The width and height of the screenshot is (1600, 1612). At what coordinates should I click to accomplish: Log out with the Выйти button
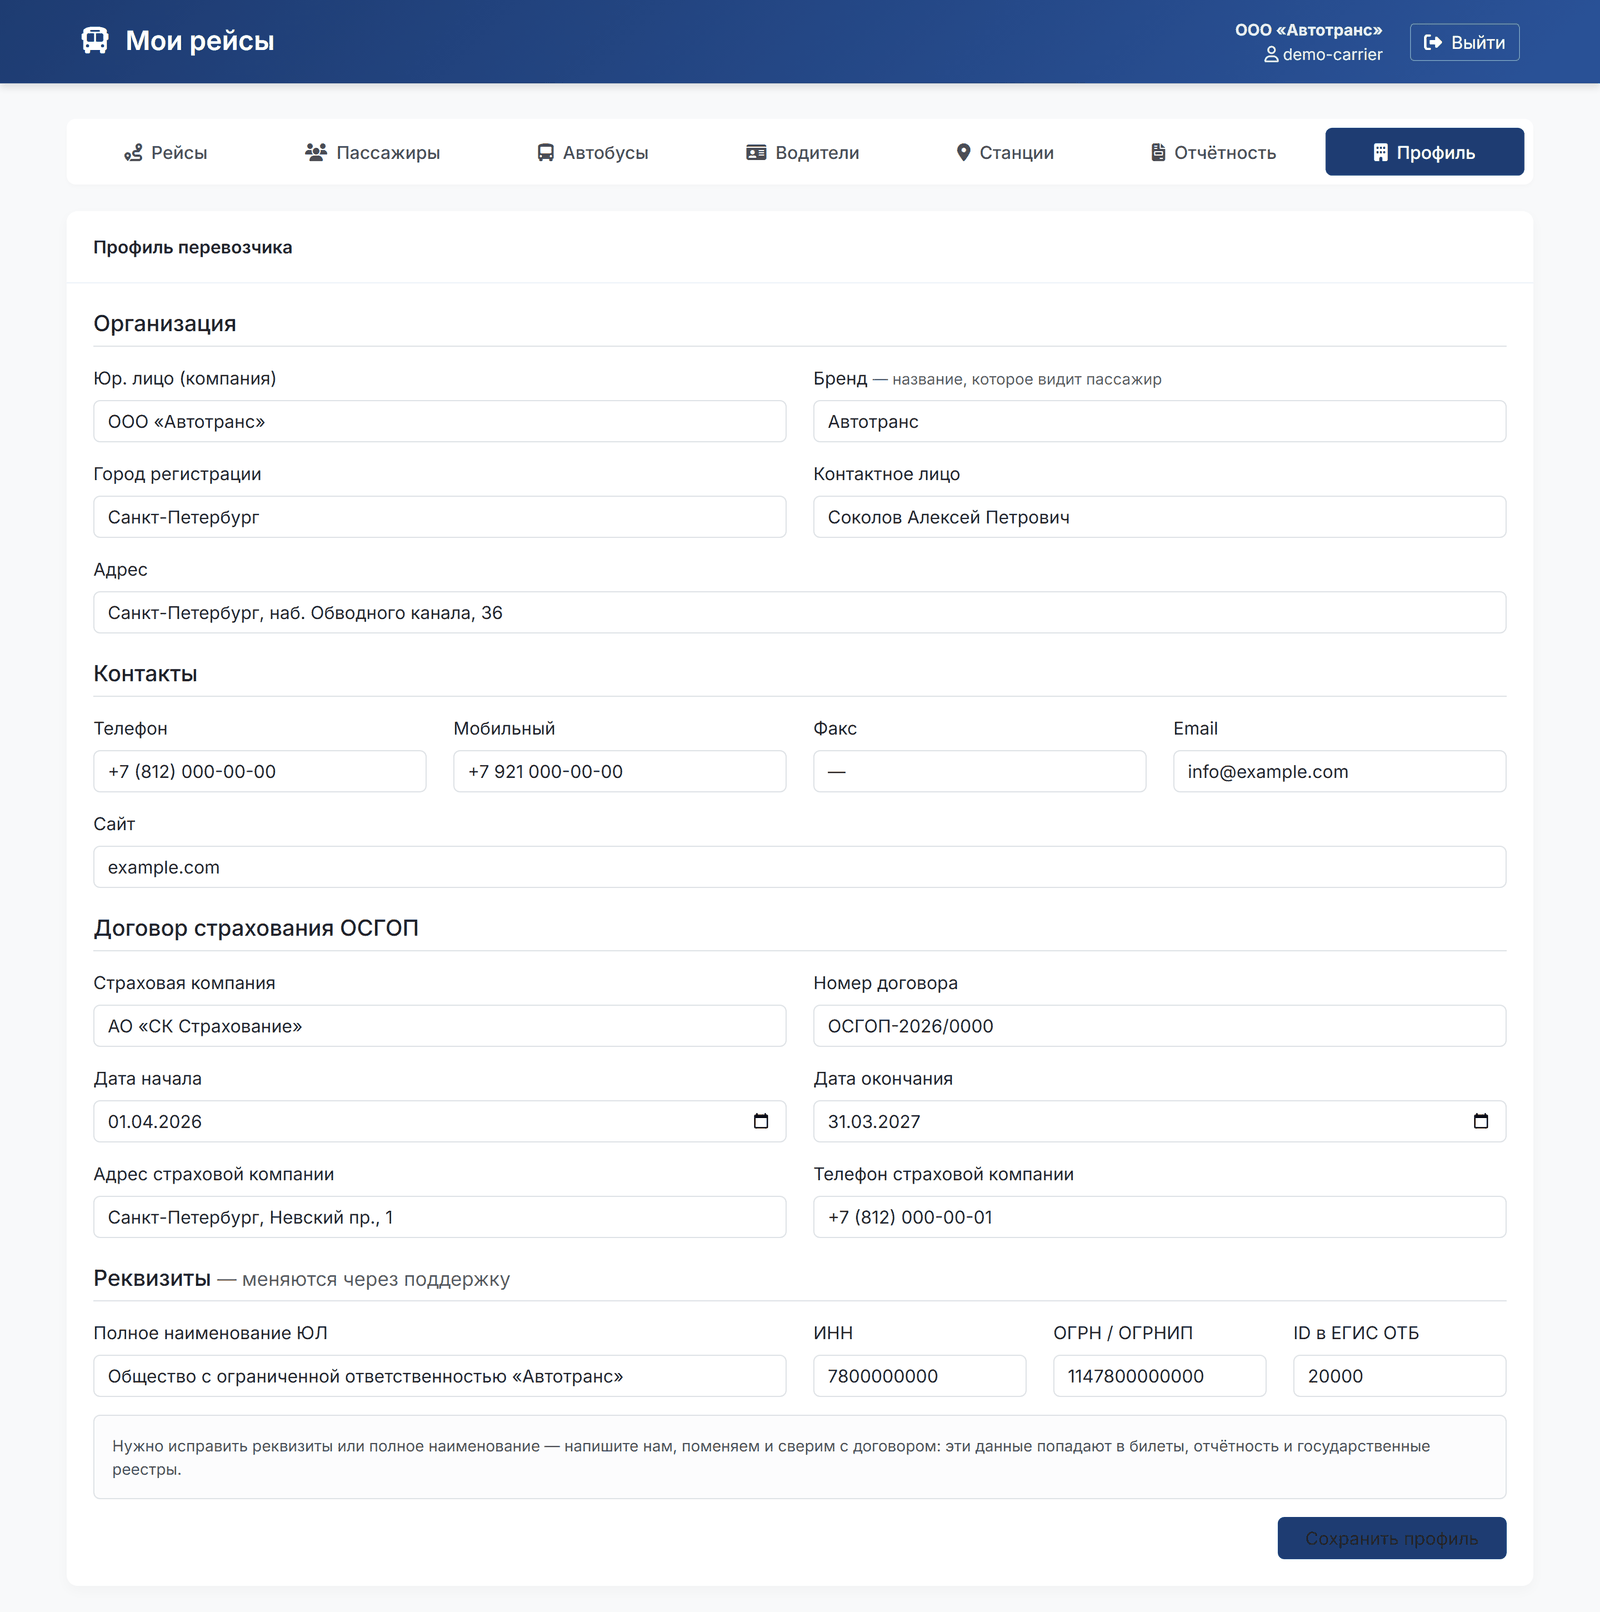[1465, 42]
